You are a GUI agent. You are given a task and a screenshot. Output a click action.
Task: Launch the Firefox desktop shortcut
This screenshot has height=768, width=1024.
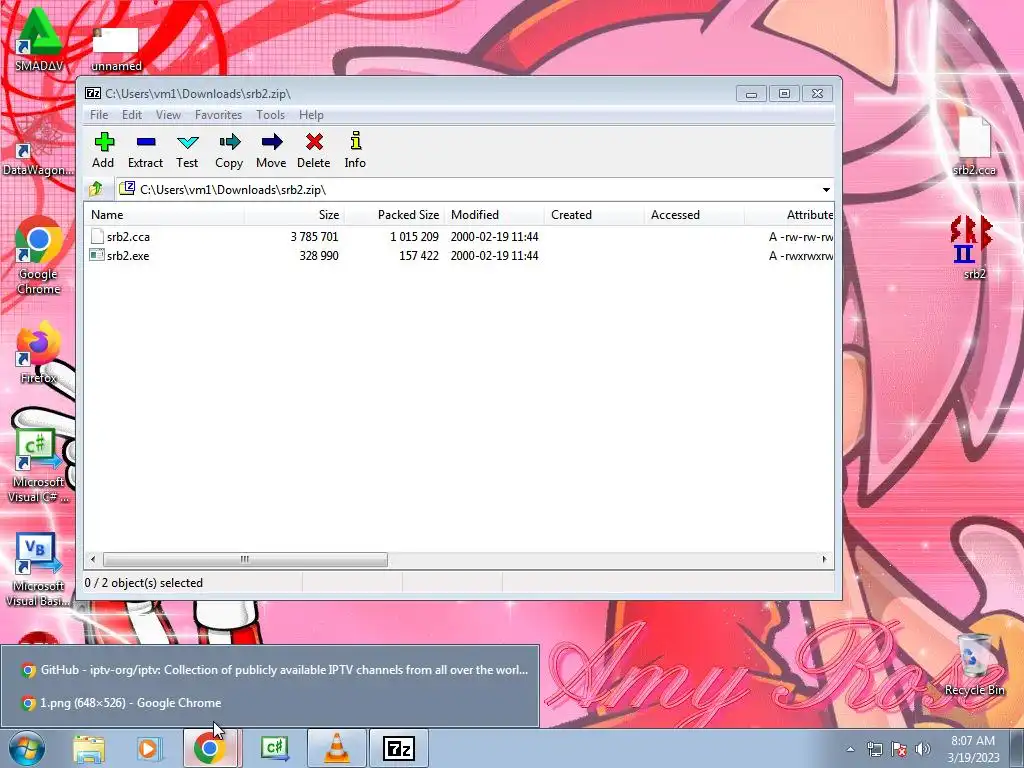39,353
